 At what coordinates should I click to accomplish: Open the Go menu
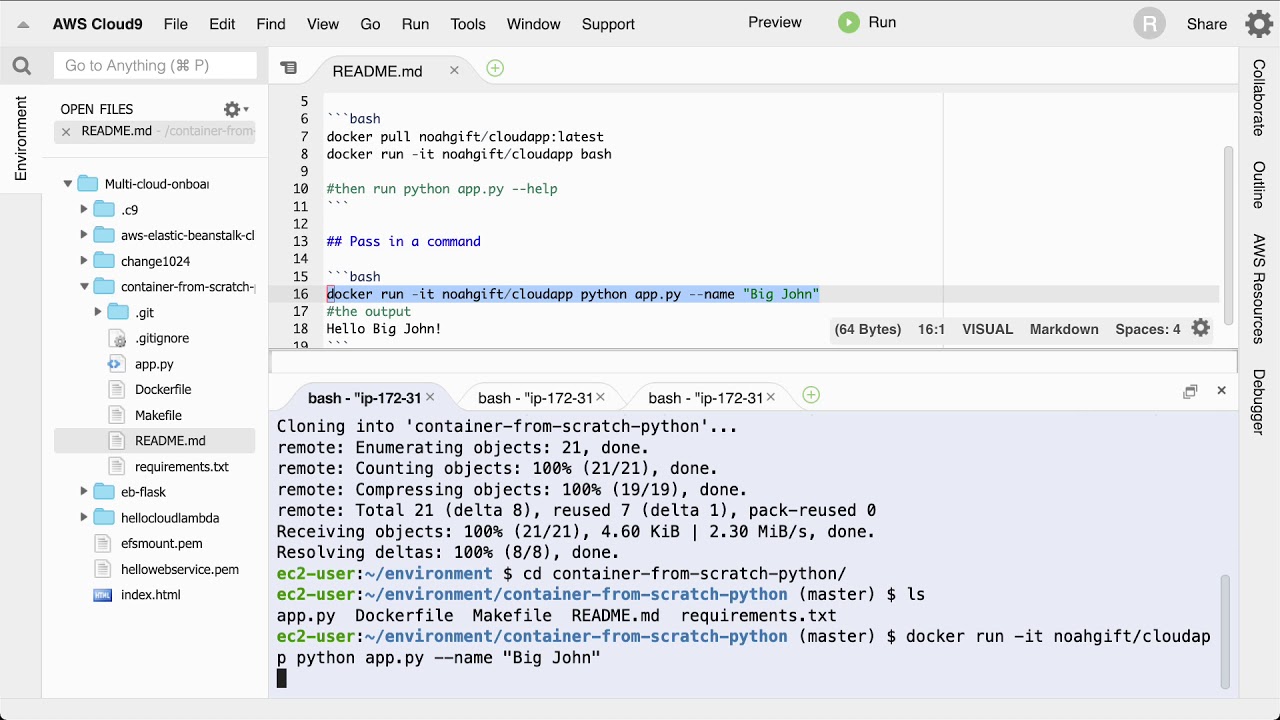tap(370, 24)
